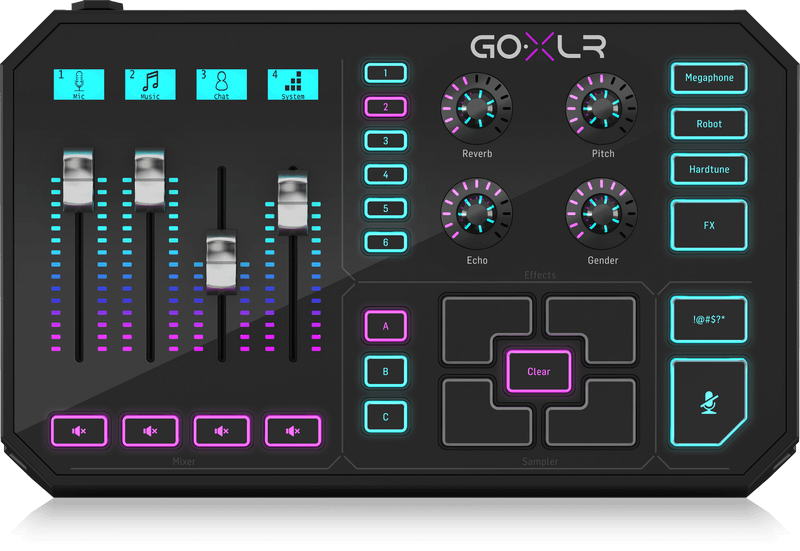Toggle the Hardtune effect
The height and width of the screenshot is (551, 800).
pos(709,169)
